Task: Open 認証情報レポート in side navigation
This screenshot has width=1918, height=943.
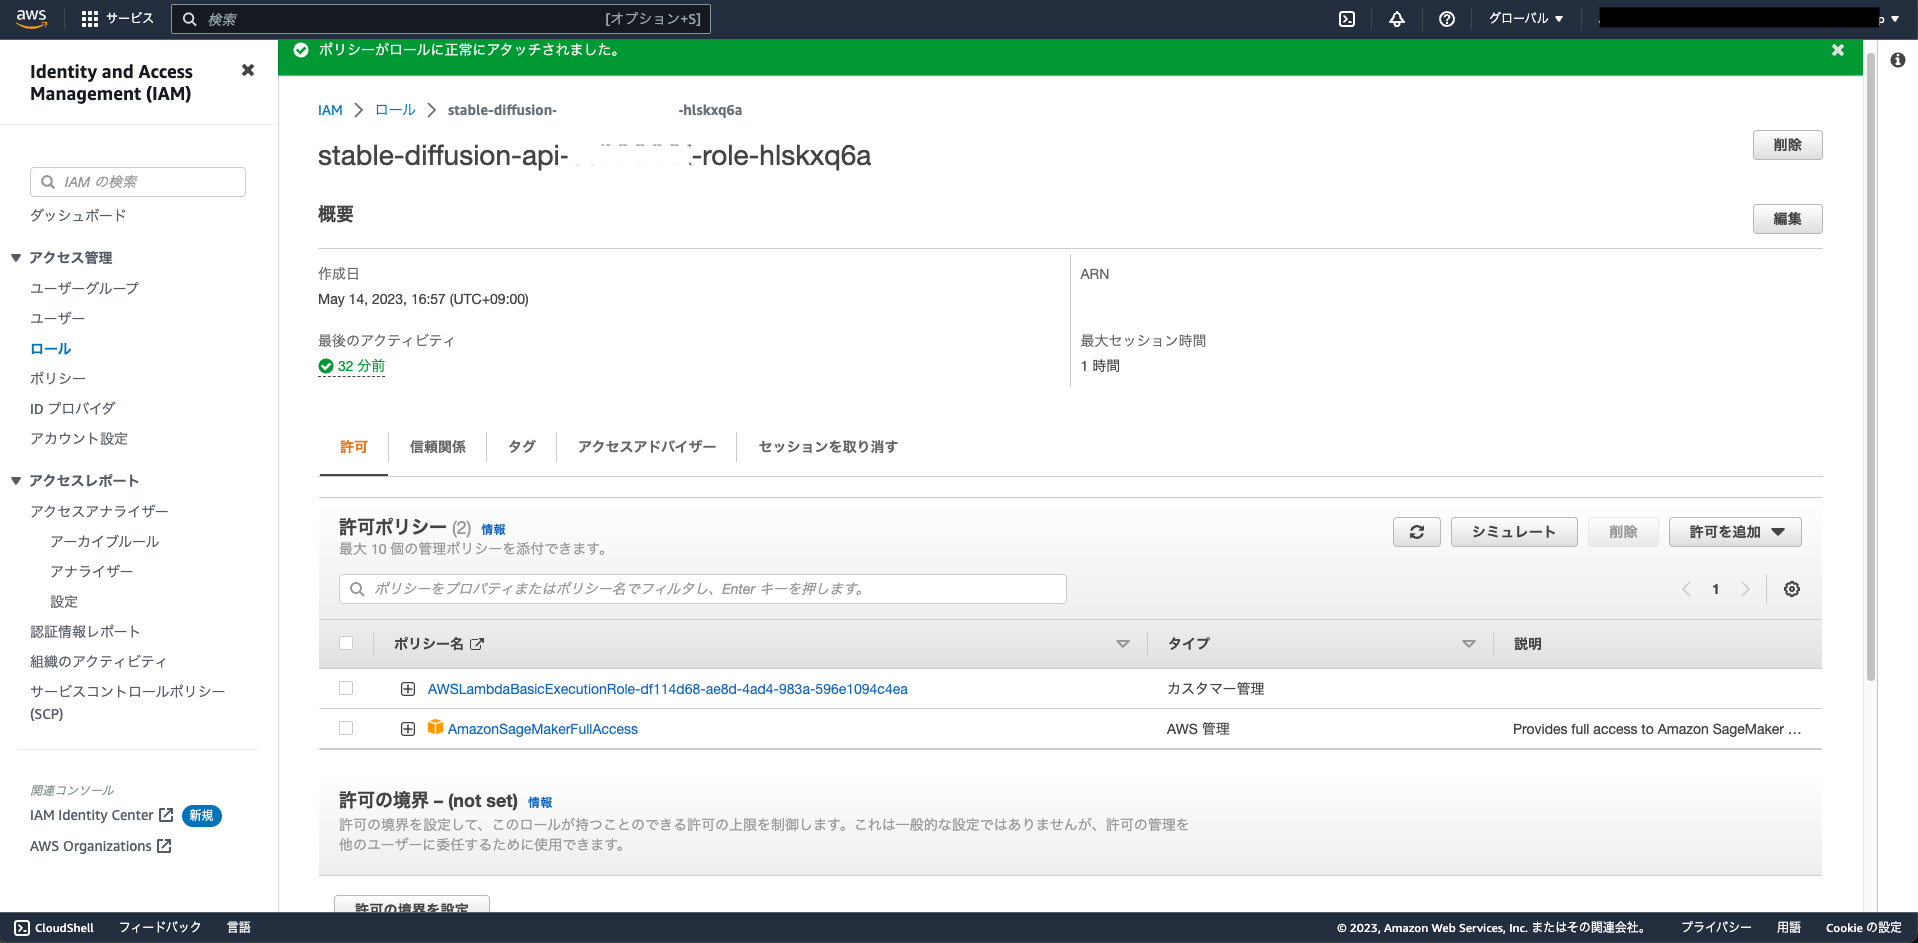Action: point(85,632)
